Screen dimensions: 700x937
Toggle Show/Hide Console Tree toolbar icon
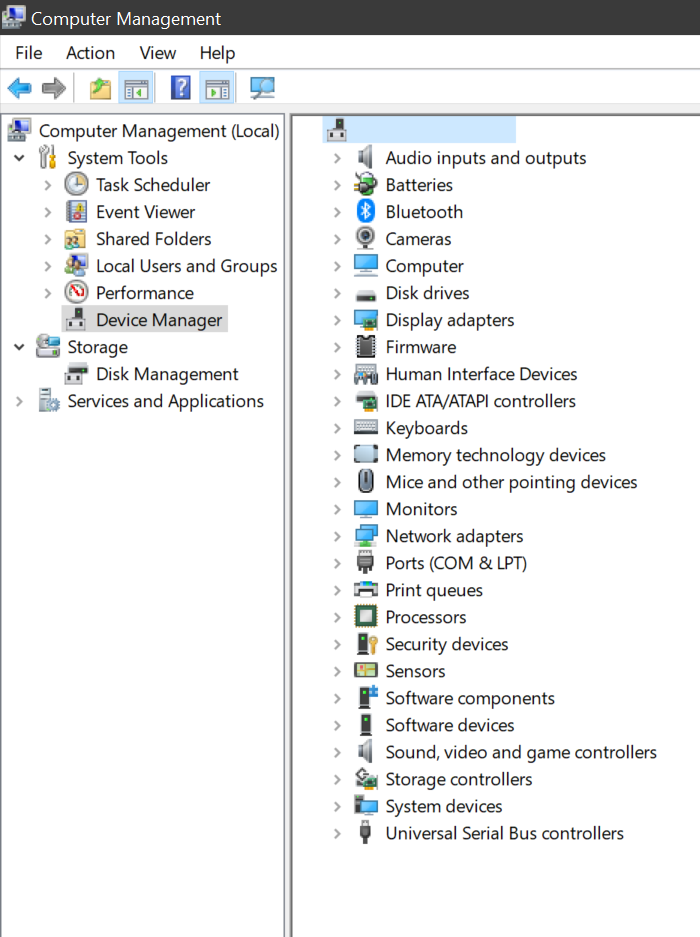[x=136, y=88]
